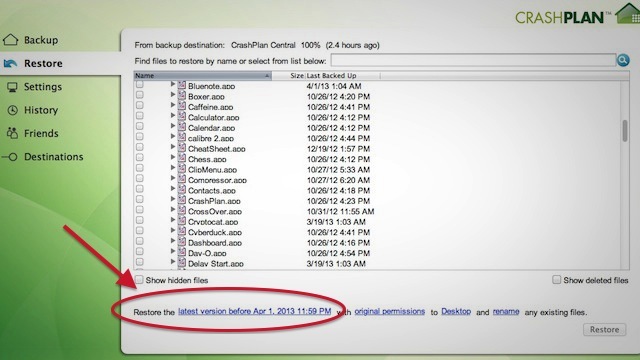Image resolution: width=640 pixels, height=360 pixels.
Task: Click the Restore button at bottom right
Action: [604, 329]
